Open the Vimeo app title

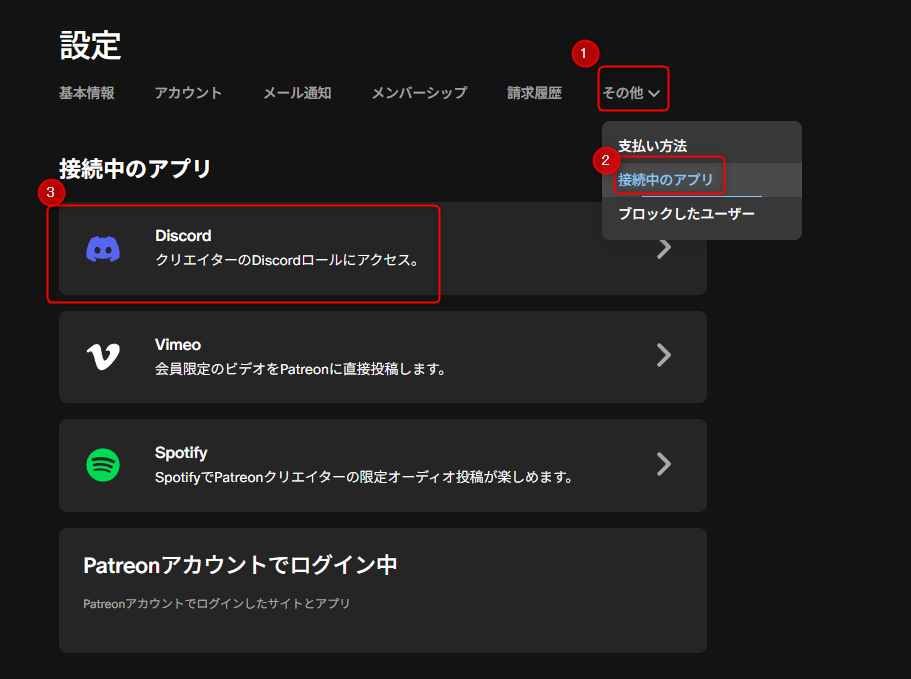tap(178, 345)
